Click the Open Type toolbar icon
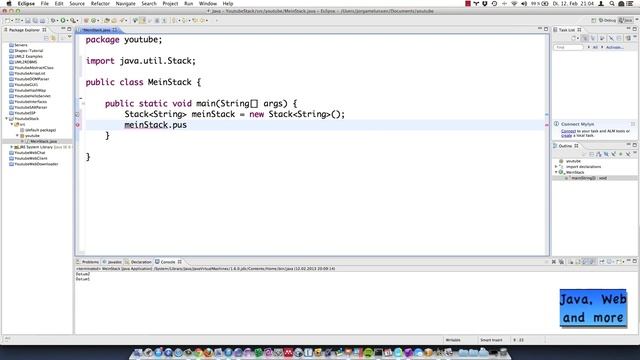The width and height of the screenshot is (640, 360). [107, 20]
